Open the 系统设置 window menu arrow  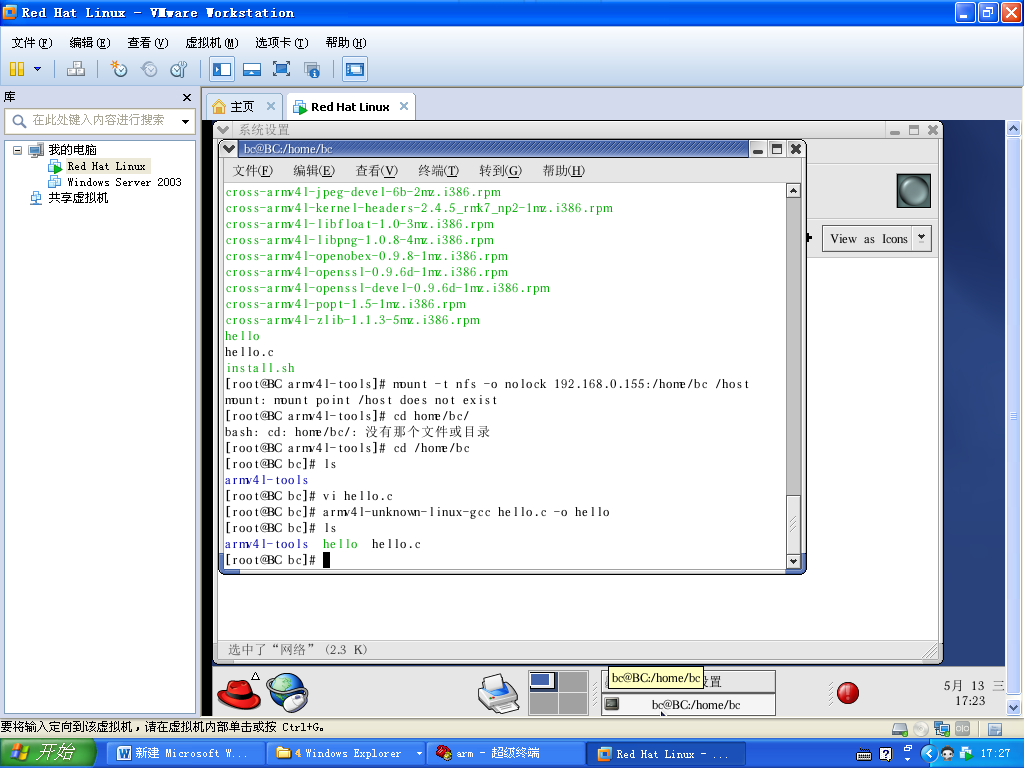(x=223, y=129)
